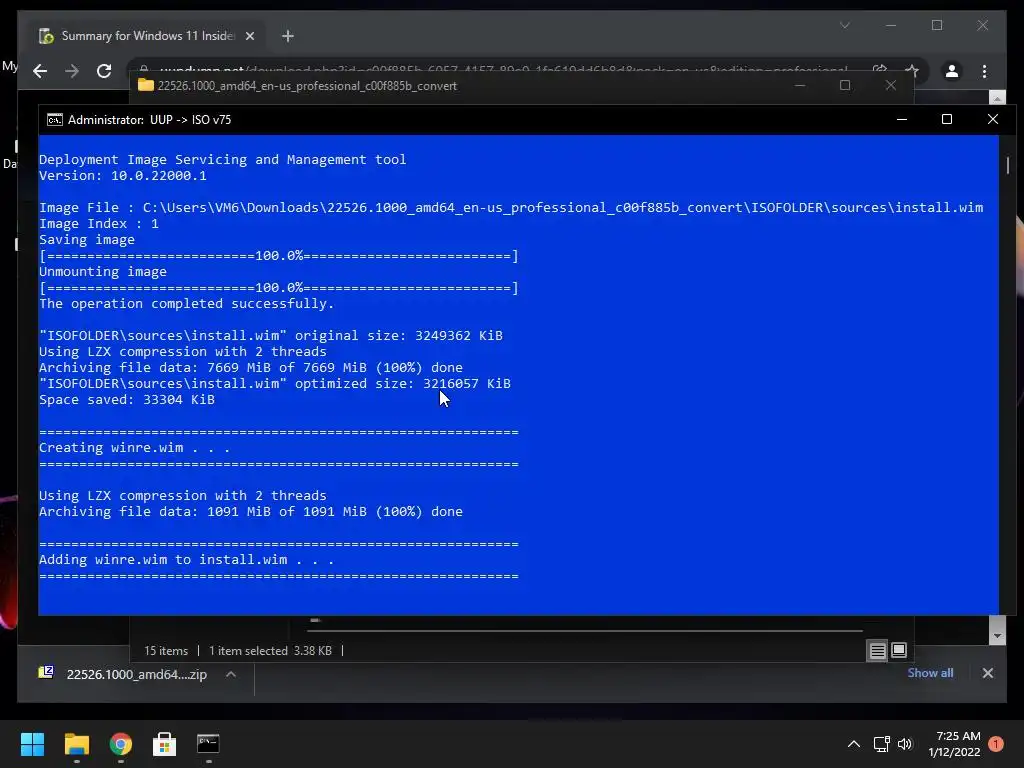Screen dimensions: 1024x768
Task: Switch File Explorer to details view
Action: click(x=877, y=650)
